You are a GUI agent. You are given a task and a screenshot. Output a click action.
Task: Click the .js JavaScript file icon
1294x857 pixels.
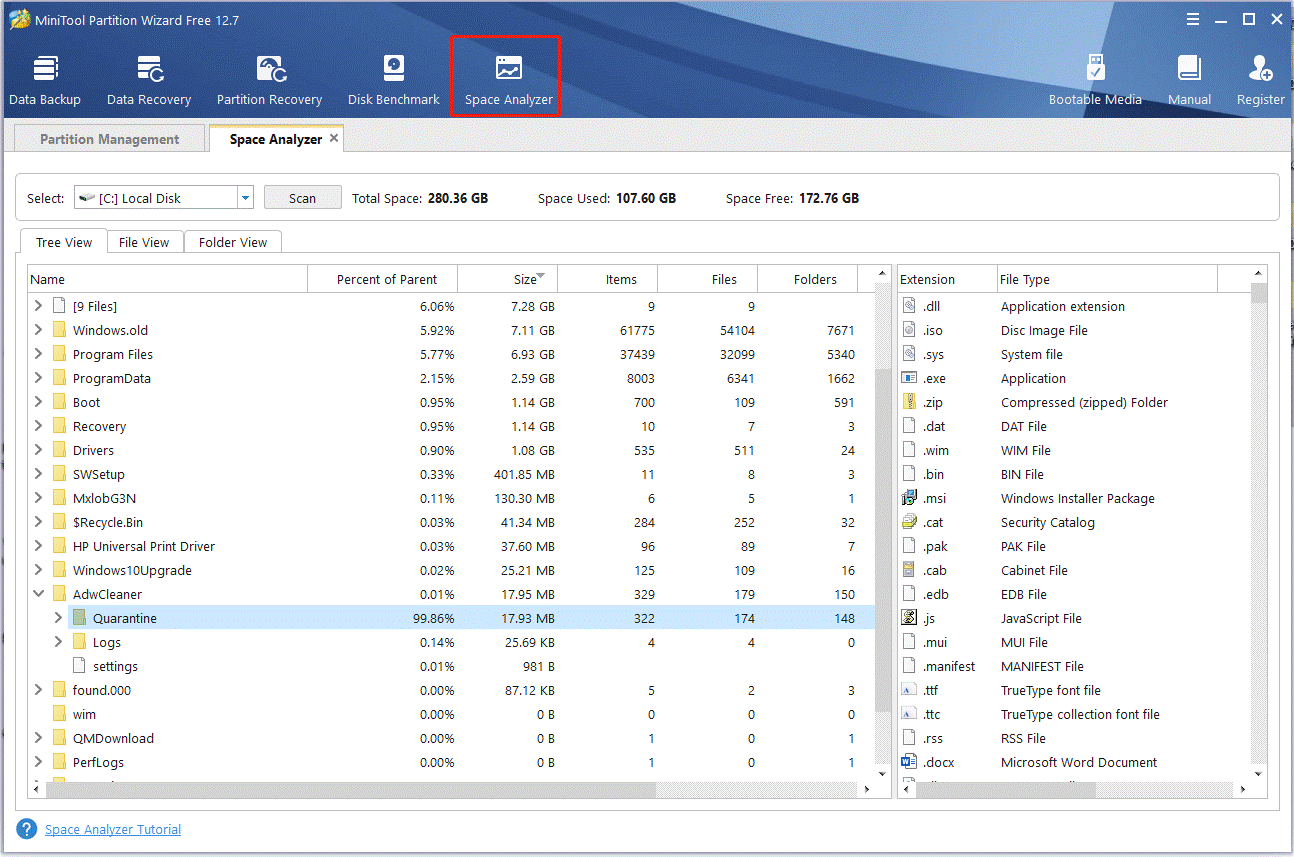point(909,618)
